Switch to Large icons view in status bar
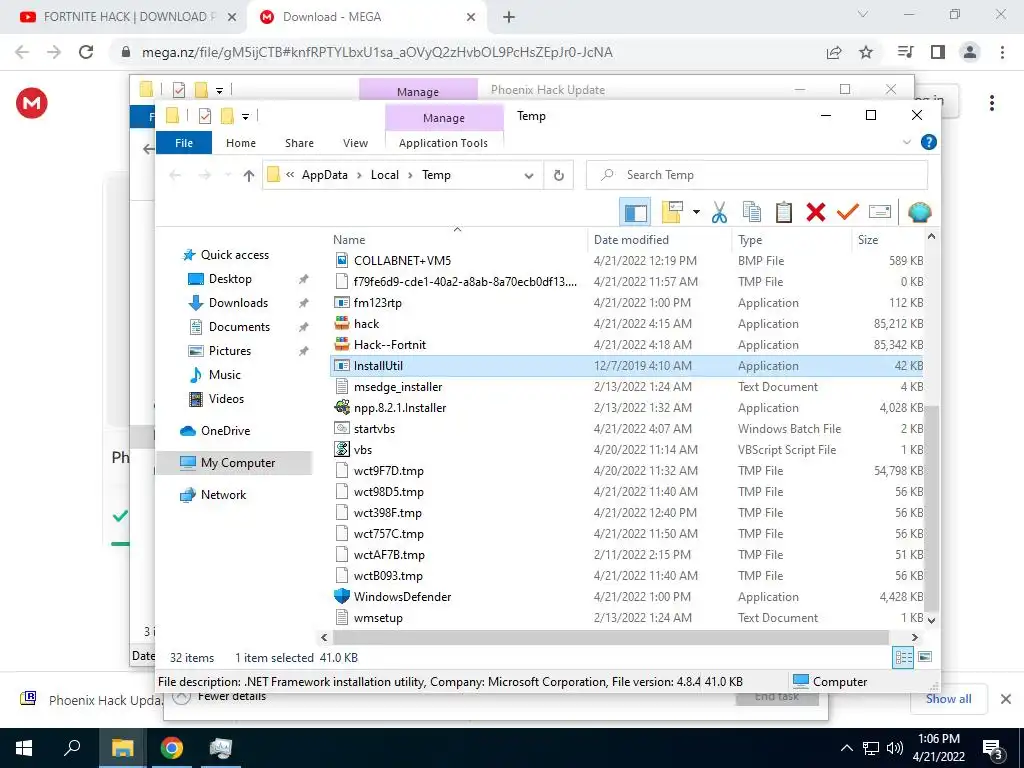This screenshot has height=768, width=1024. coord(925,657)
